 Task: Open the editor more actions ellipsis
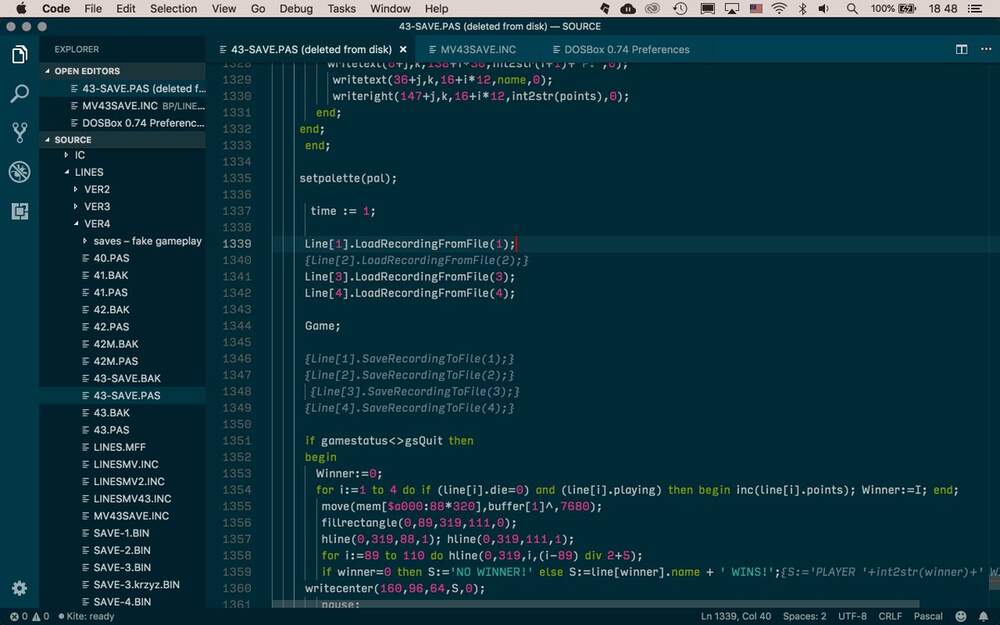(986, 49)
